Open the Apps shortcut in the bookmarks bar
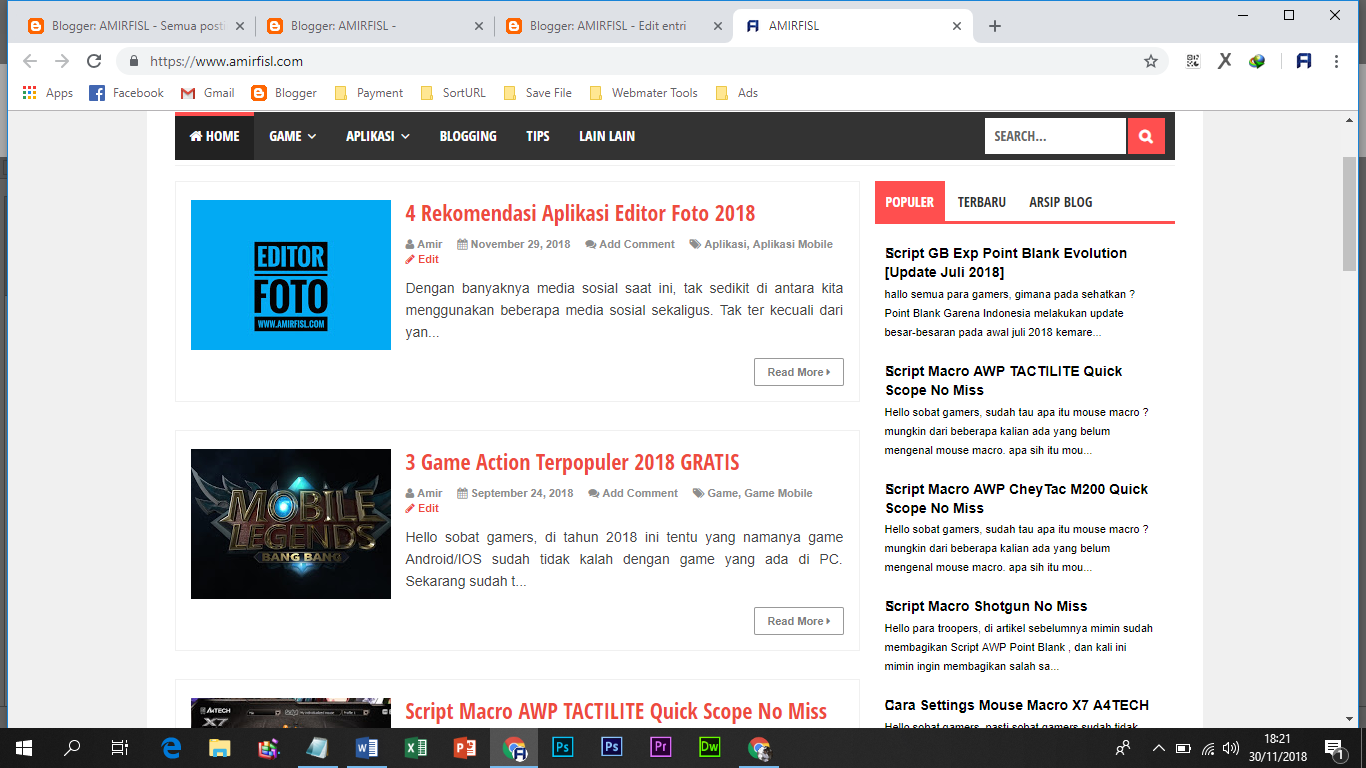The height and width of the screenshot is (768, 1366). pyautogui.click(x=47, y=93)
